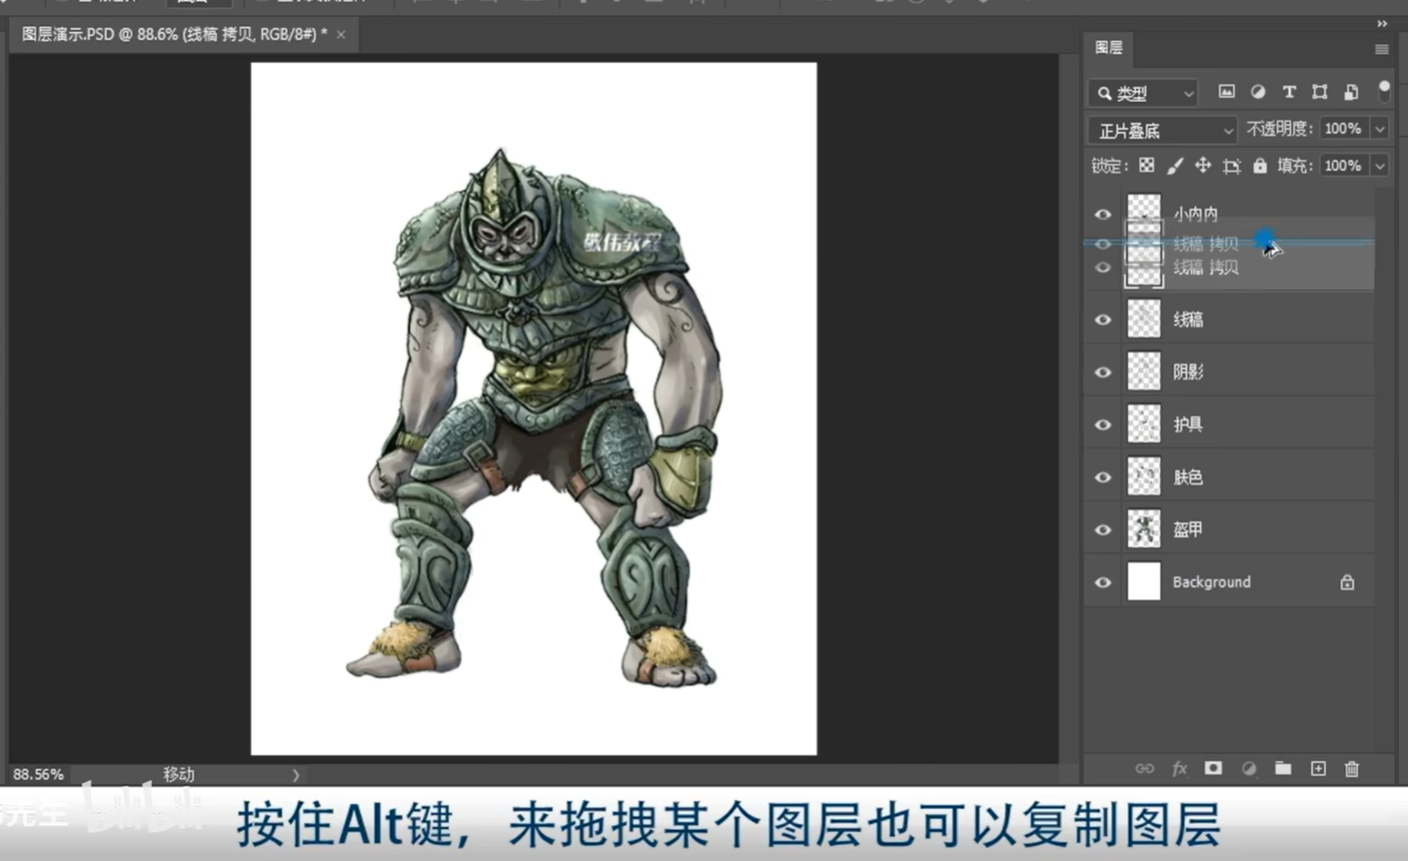The width and height of the screenshot is (1408, 861).
Task: Hide the 肤色 layer
Action: (1103, 477)
